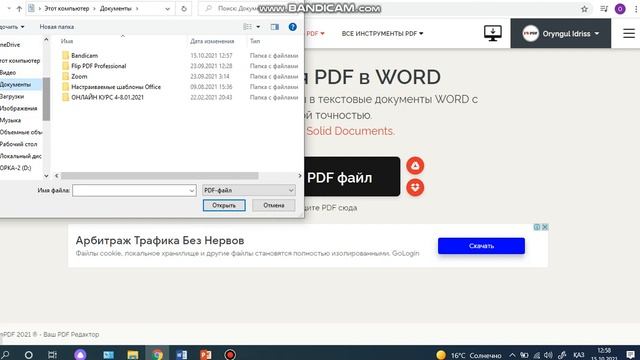Select OneDrive in navigation pane
The image size is (640, 360).
tap(10, 45)
